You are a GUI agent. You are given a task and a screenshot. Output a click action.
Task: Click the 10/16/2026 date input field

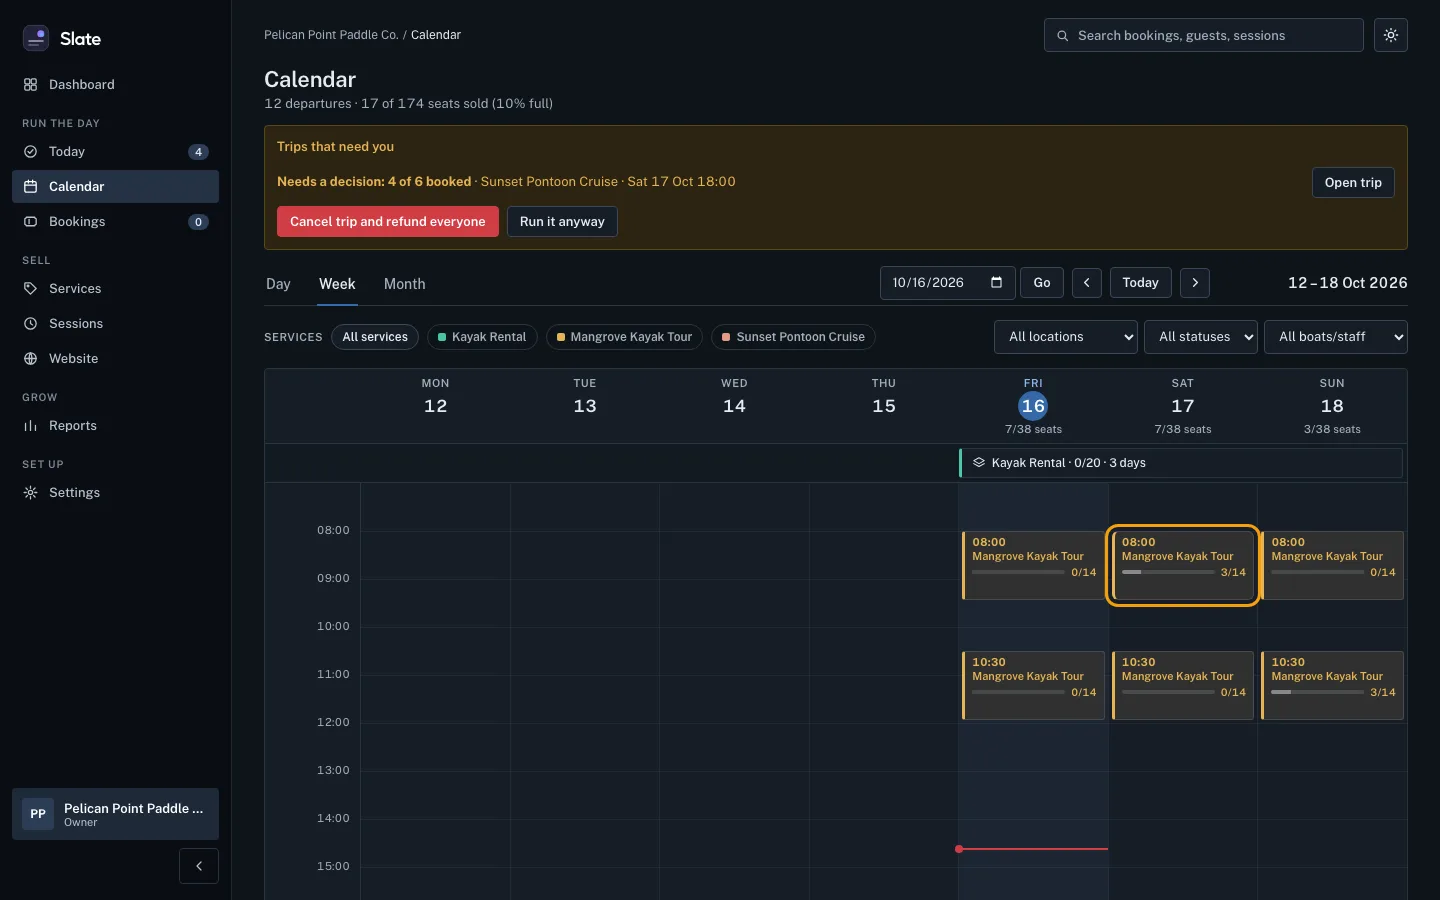point(948,283)
